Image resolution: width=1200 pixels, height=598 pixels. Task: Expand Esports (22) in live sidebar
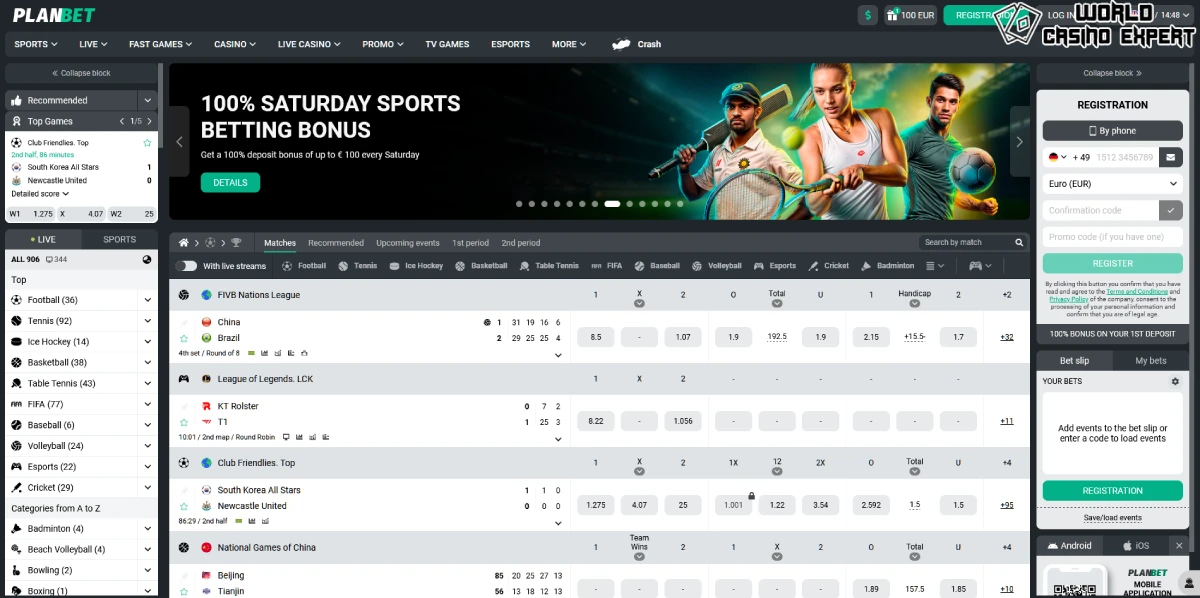pos(147,467)
